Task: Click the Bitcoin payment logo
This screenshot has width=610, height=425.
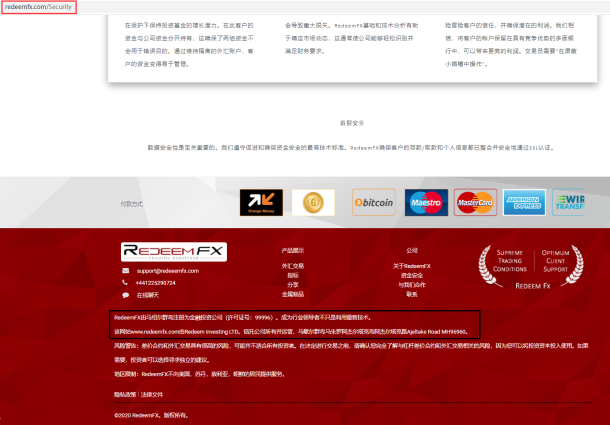Action: tap(373, 202)
